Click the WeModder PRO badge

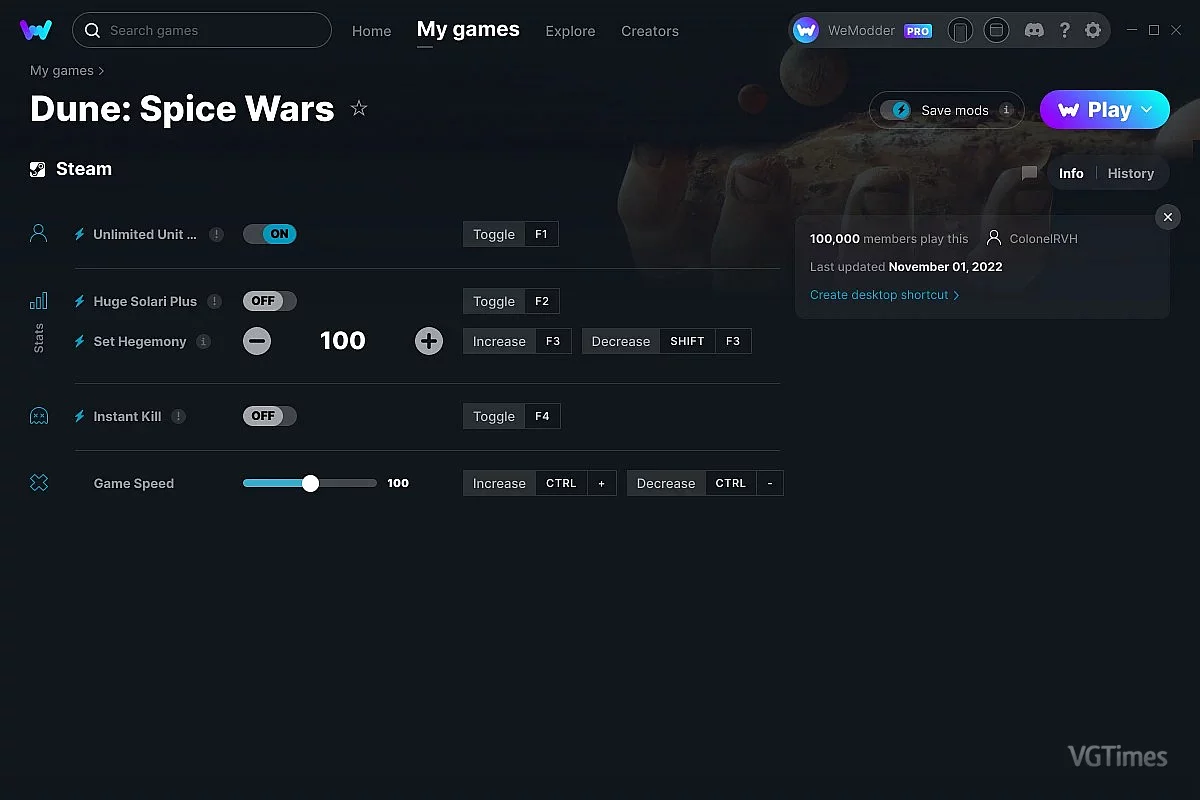click(x=918, y=31)
